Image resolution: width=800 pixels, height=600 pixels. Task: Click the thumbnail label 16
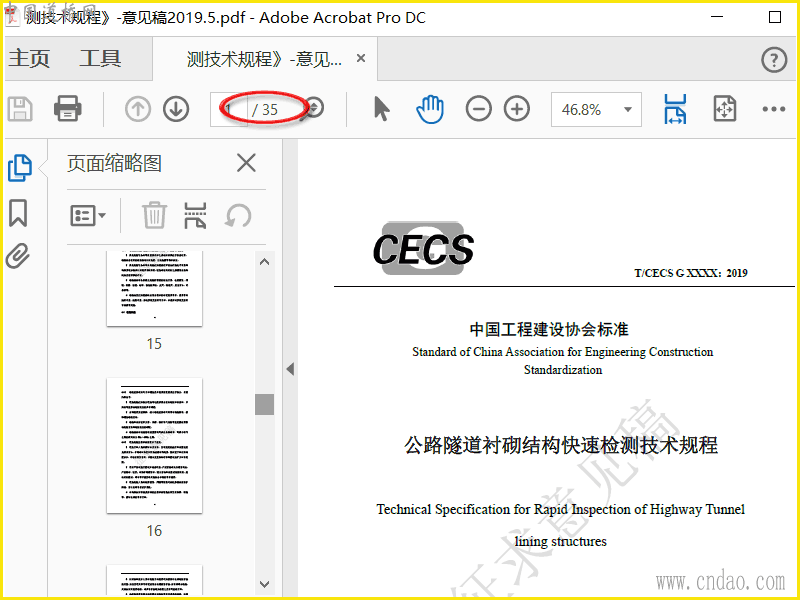(x=154, y=531)
